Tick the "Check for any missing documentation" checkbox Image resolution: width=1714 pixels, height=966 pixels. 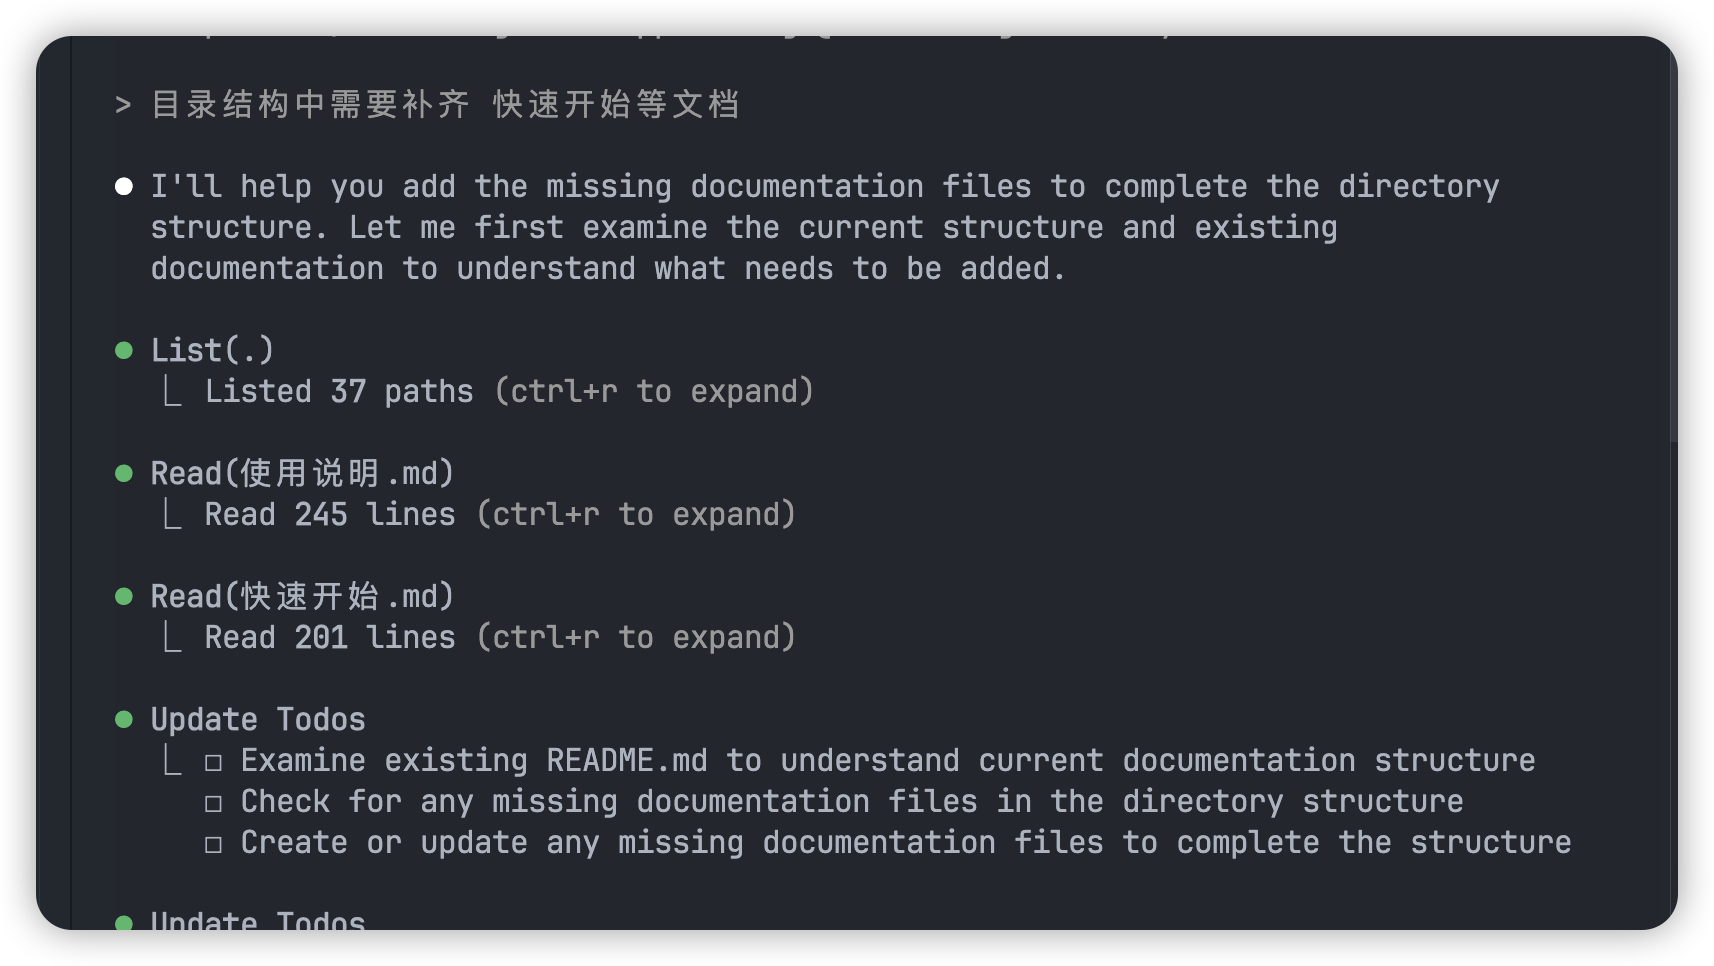[213, 803]
